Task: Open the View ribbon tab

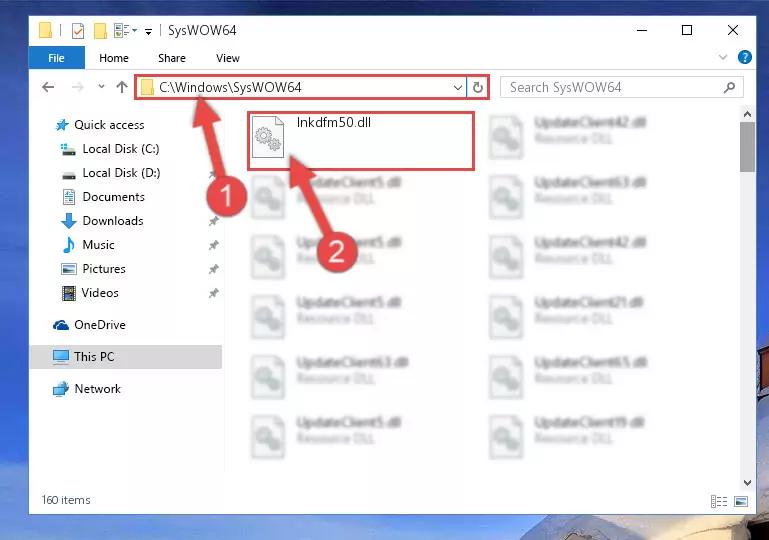Action: (228, 58)
